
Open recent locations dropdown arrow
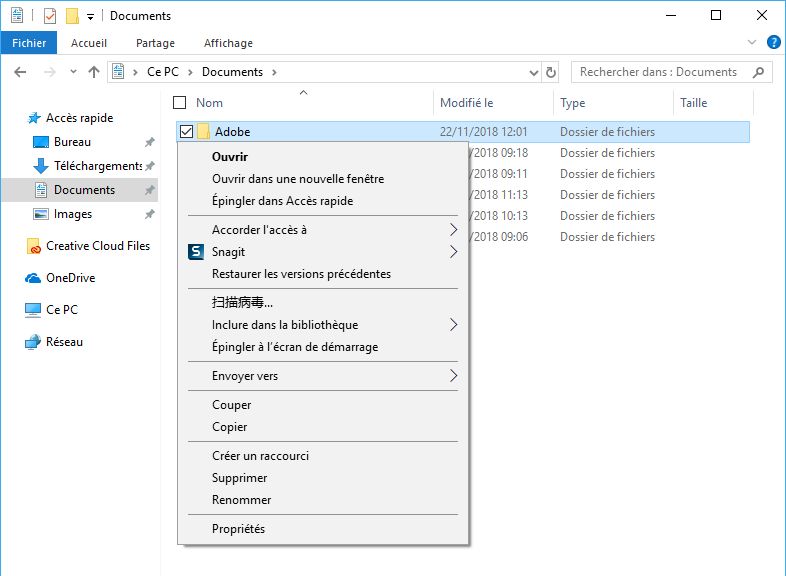73,72
